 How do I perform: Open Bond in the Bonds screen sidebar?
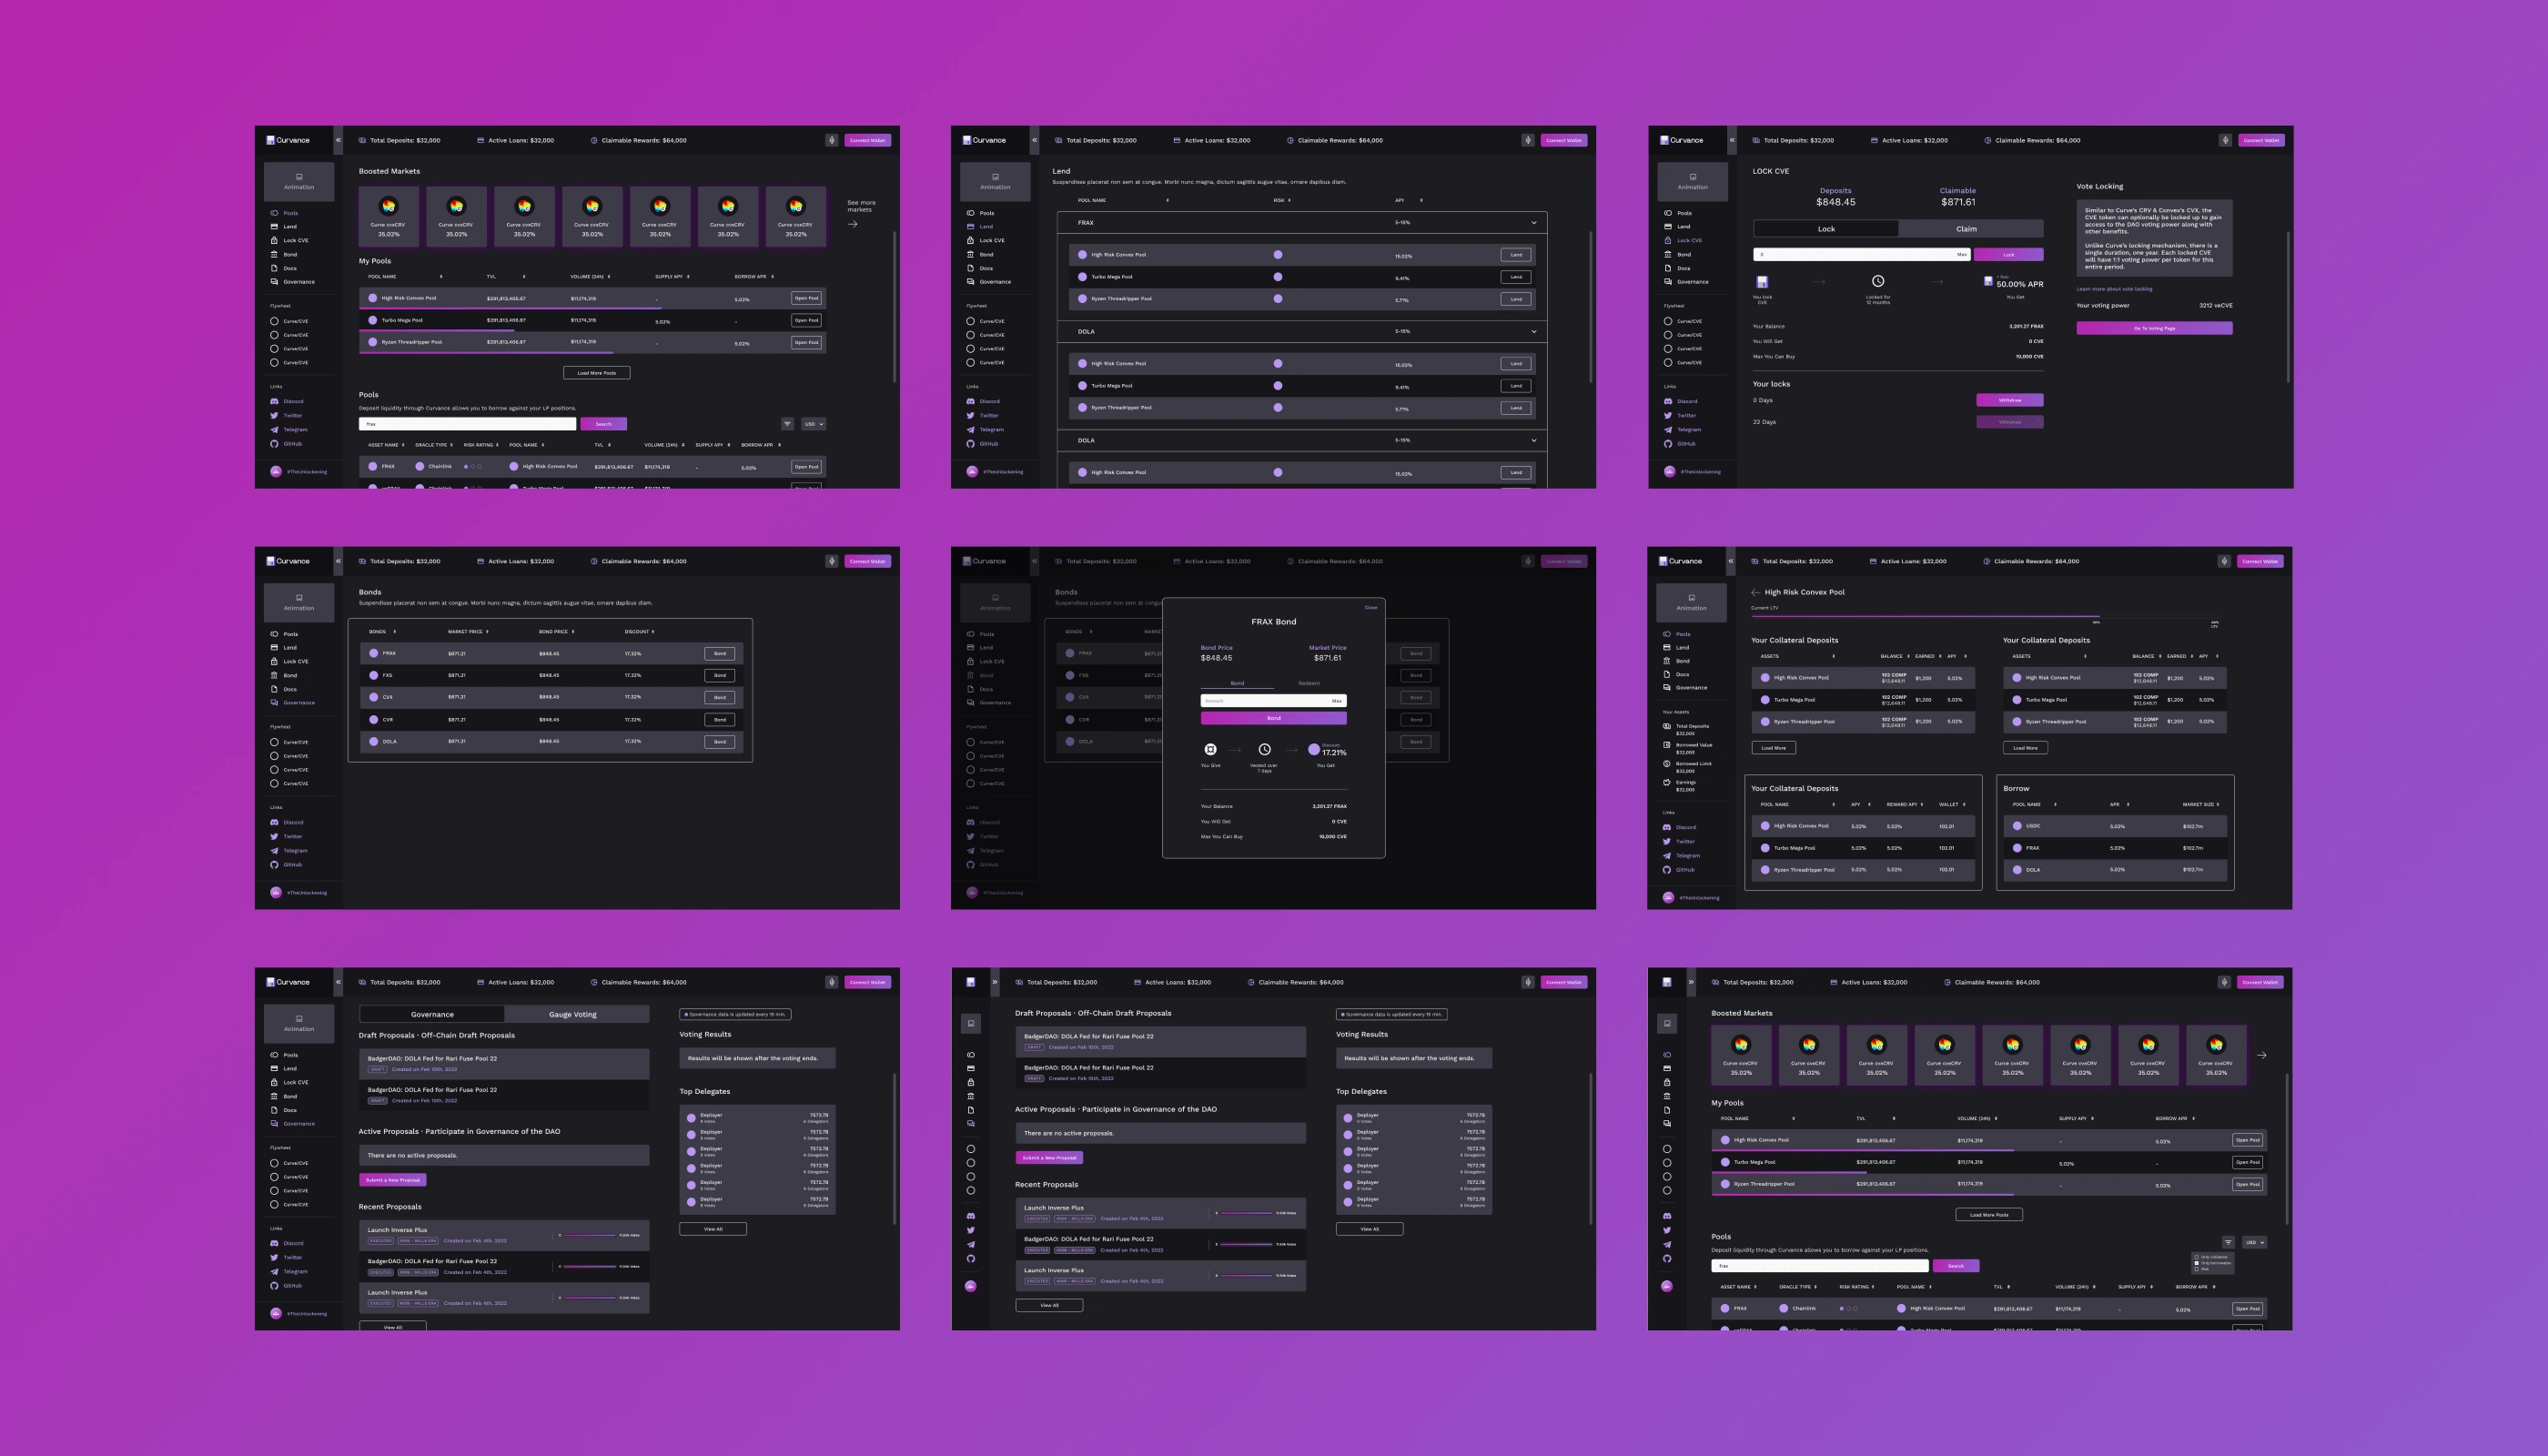coord(283,675)
